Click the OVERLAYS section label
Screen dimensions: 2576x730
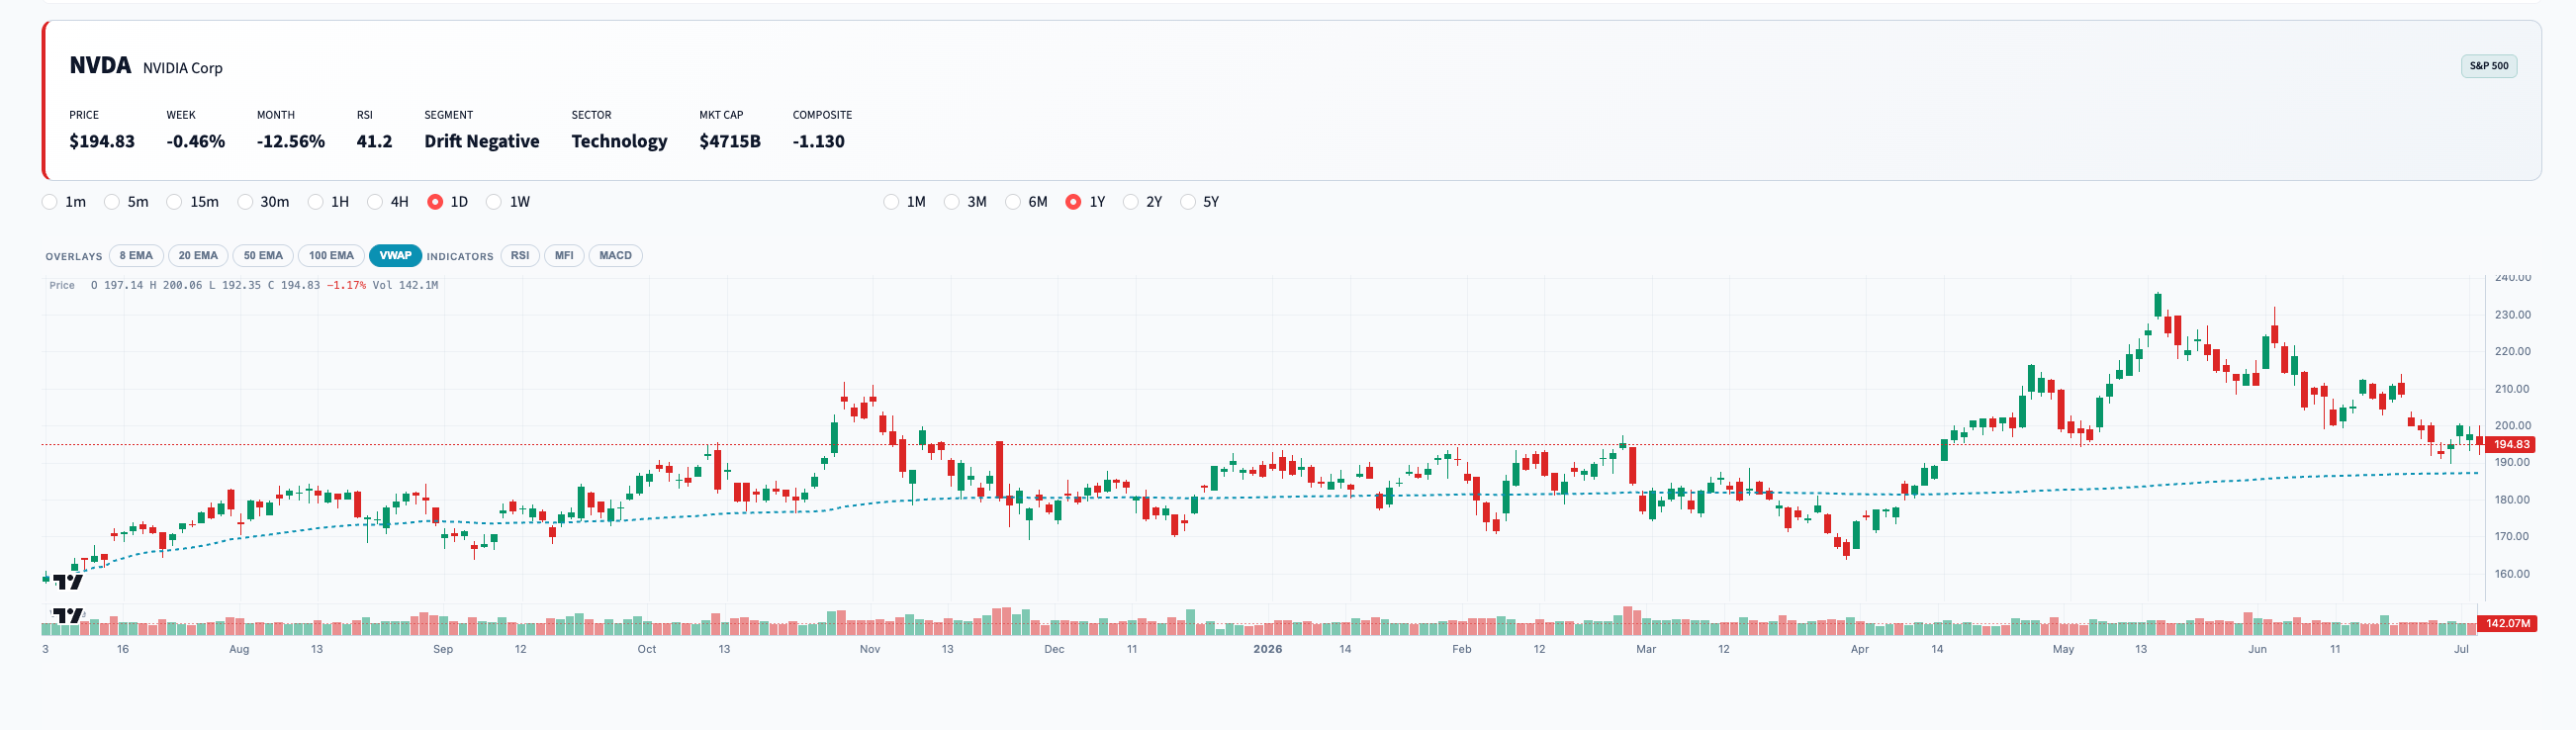pyautogui.click(x=74, y=257)
